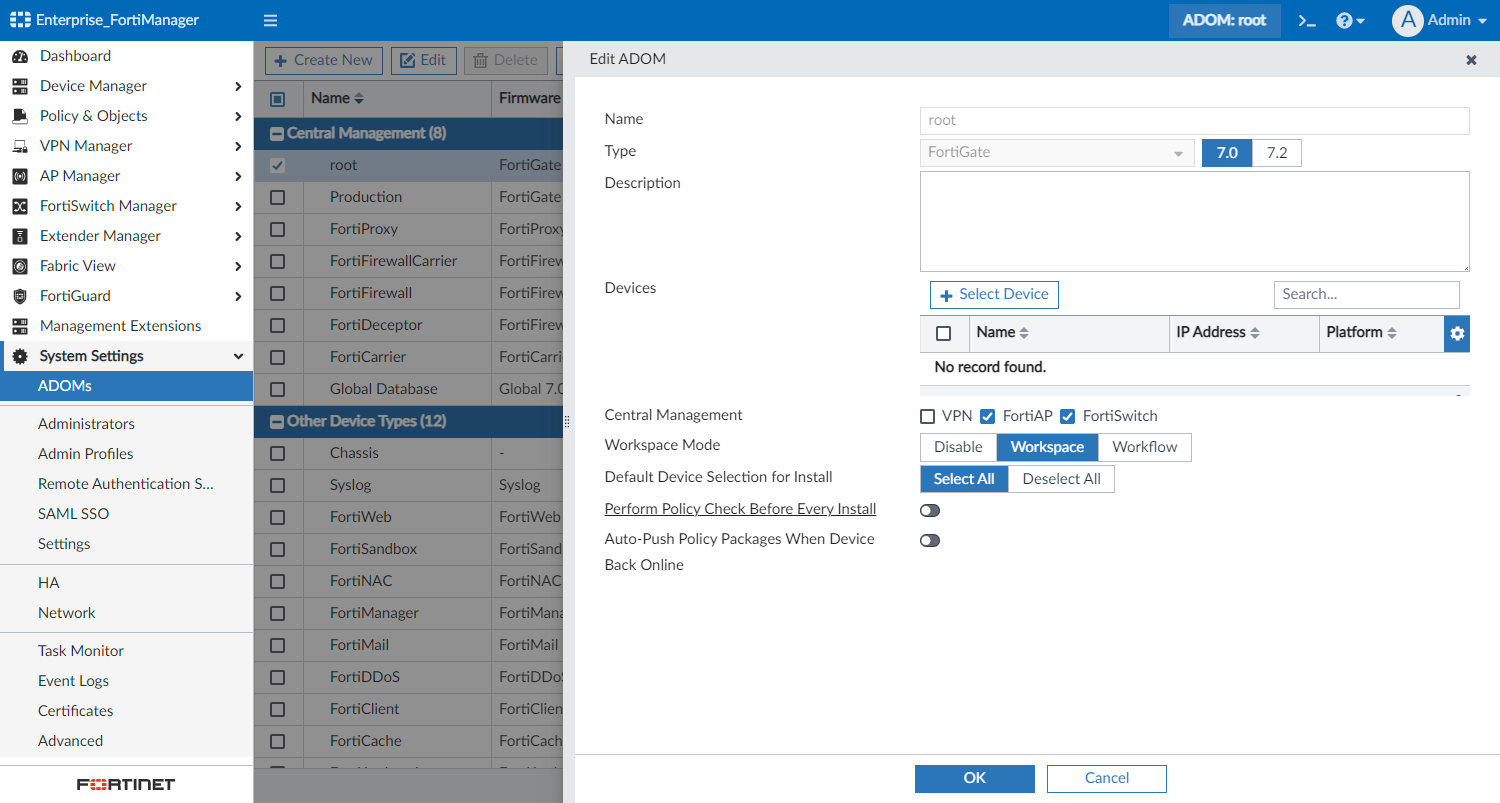Confirm with the OK button
The height and width of the screenshot is (803, 1500).
point(975,778)
